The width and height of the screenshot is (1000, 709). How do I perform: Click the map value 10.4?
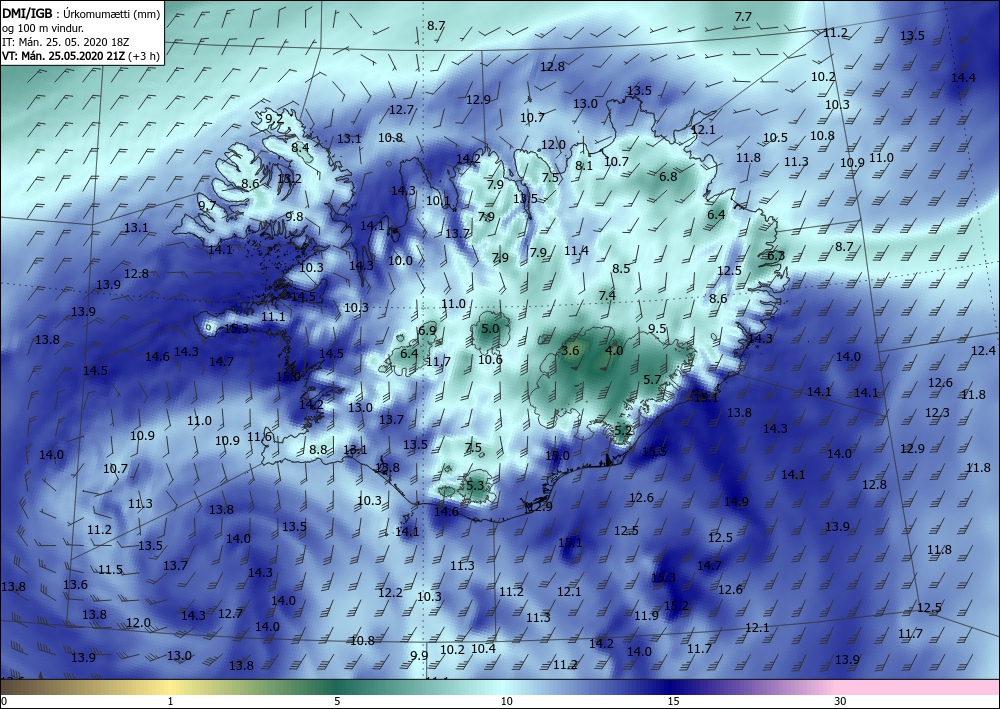pyautogui.click(x=483, y=648)
